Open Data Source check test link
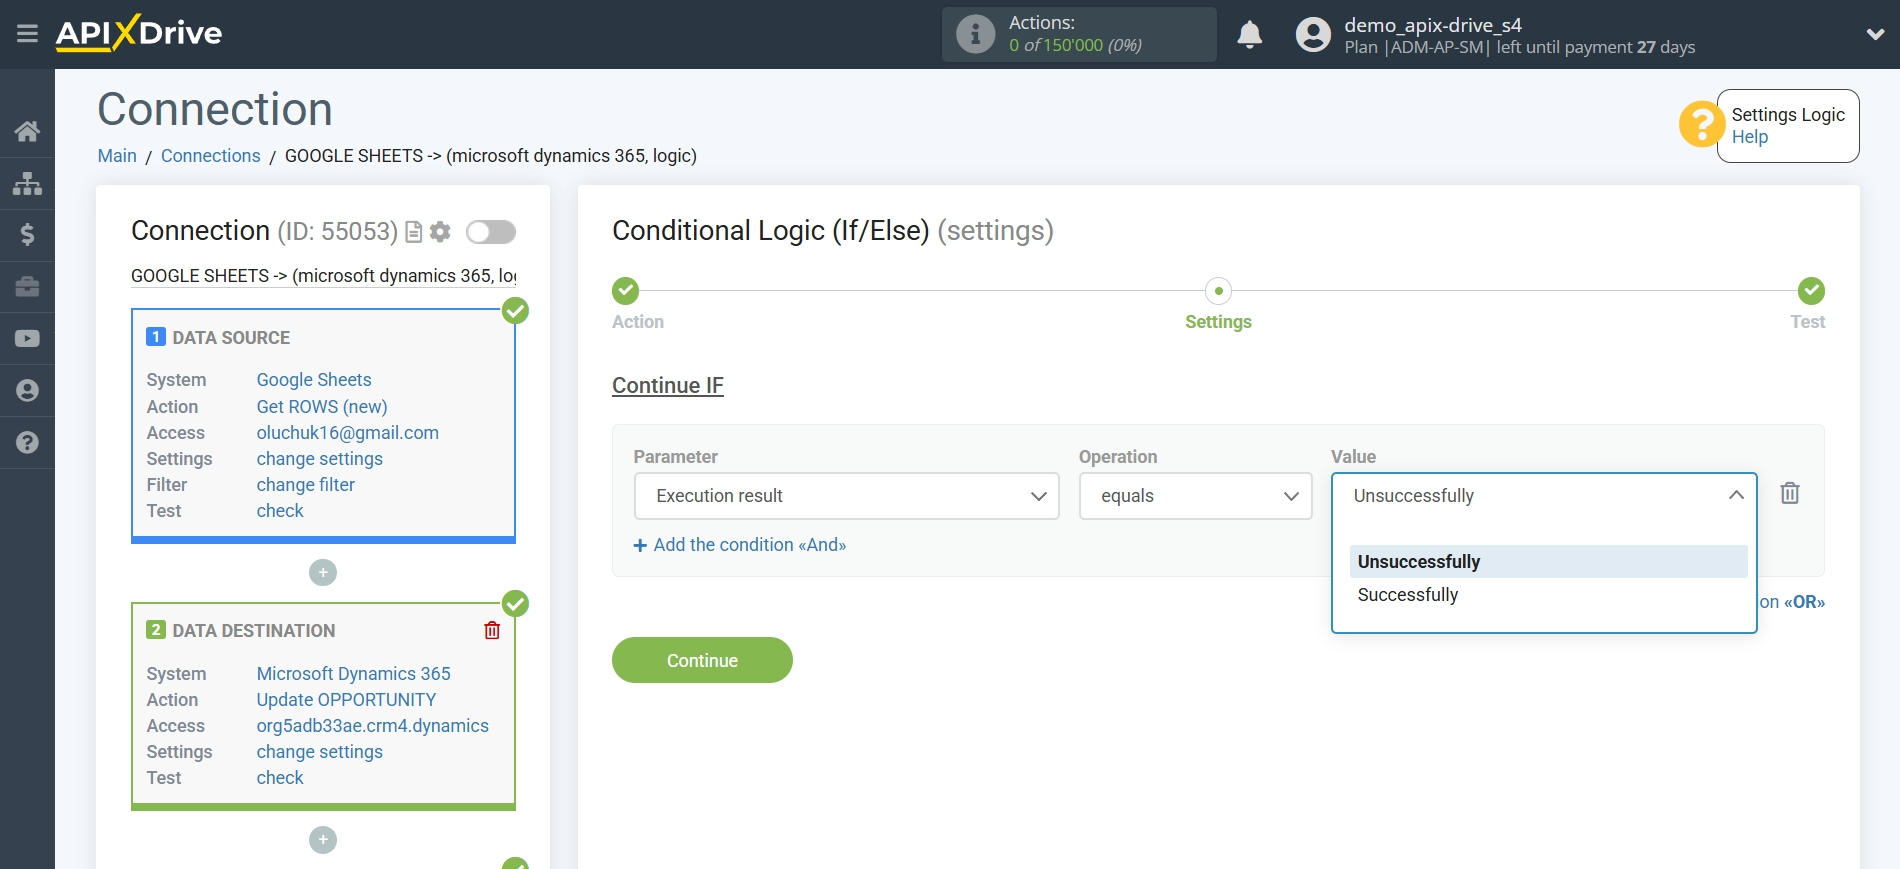The height and width of the screenshot is (869, 1900). click(x=280, y=511)
